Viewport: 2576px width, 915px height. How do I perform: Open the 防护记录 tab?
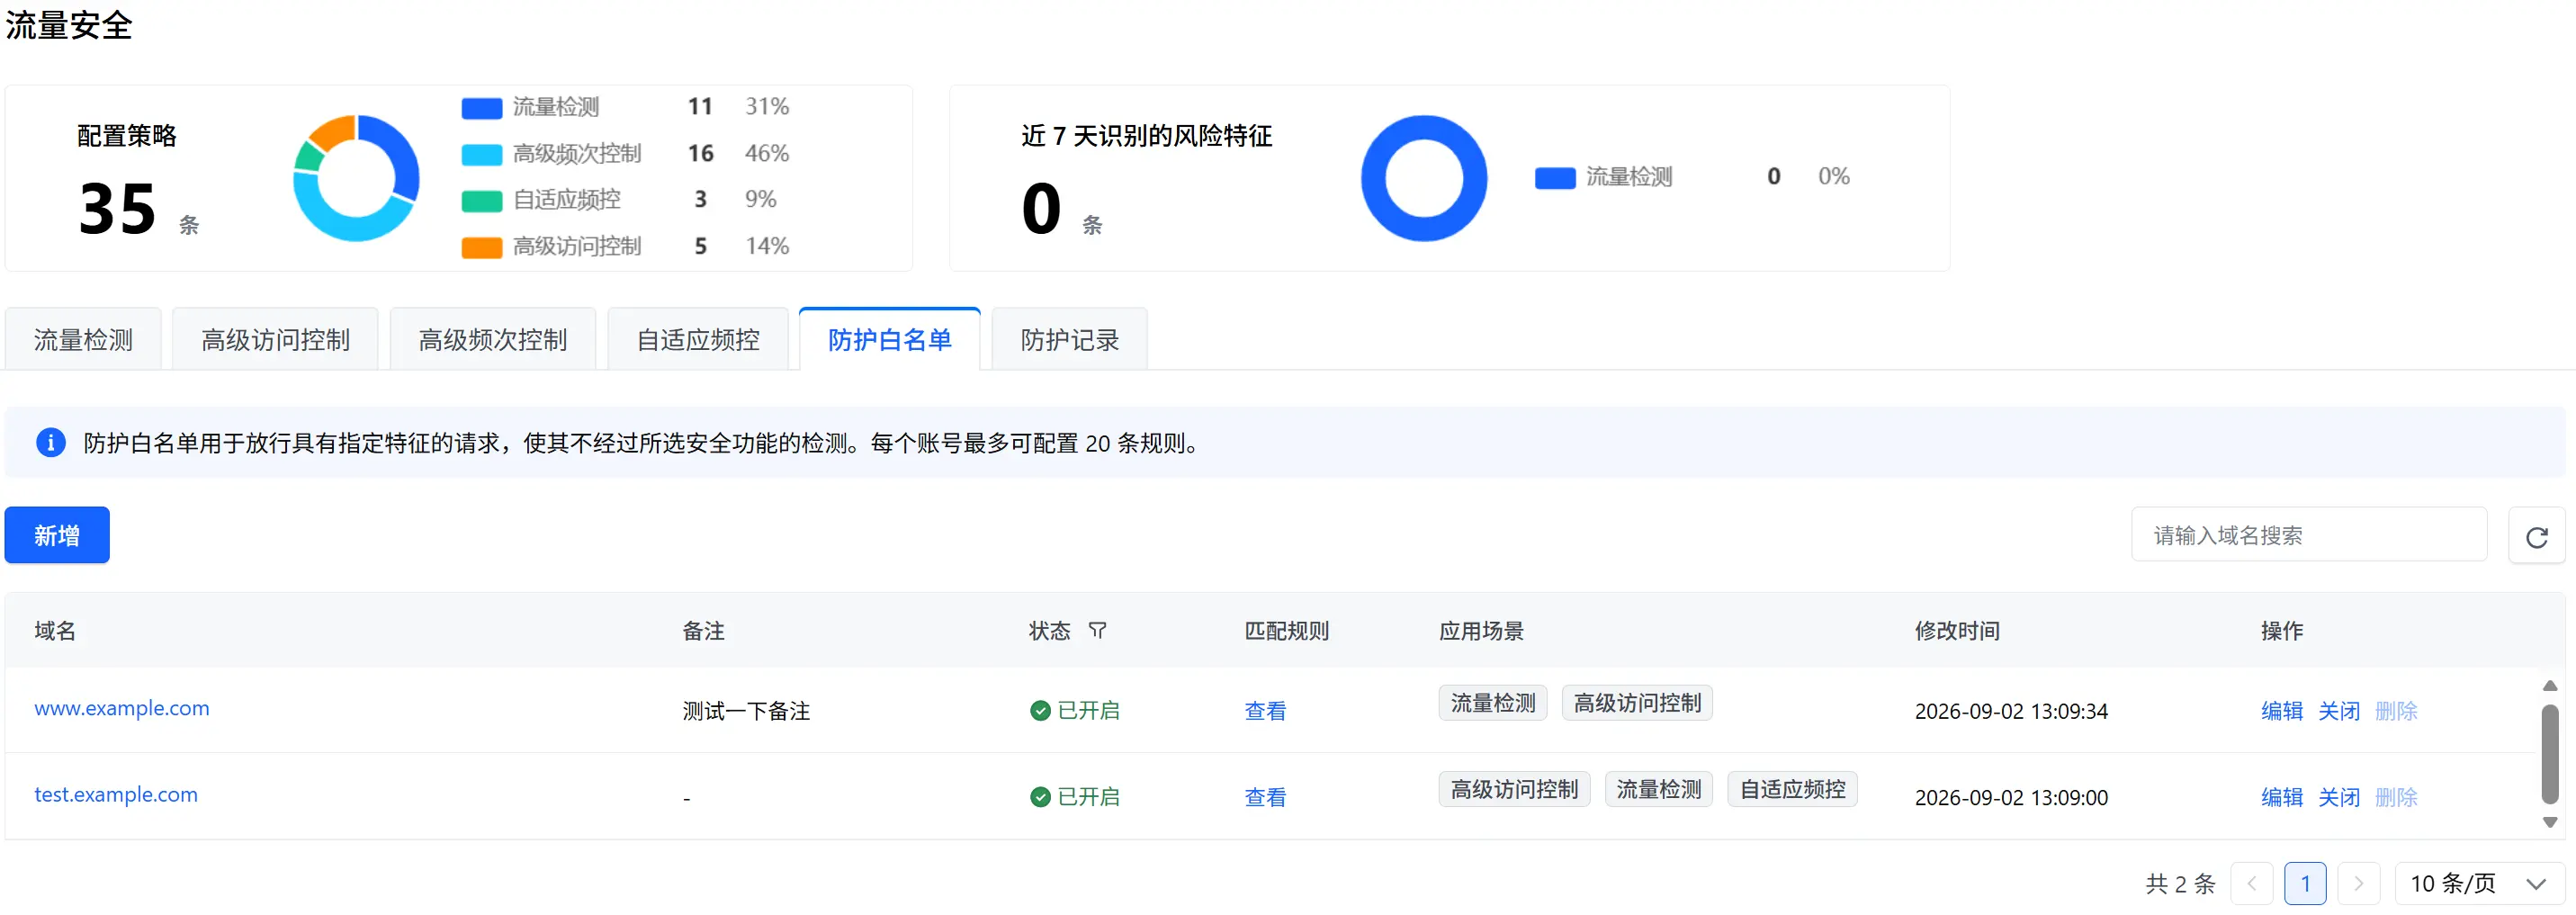click(1069, 340)
